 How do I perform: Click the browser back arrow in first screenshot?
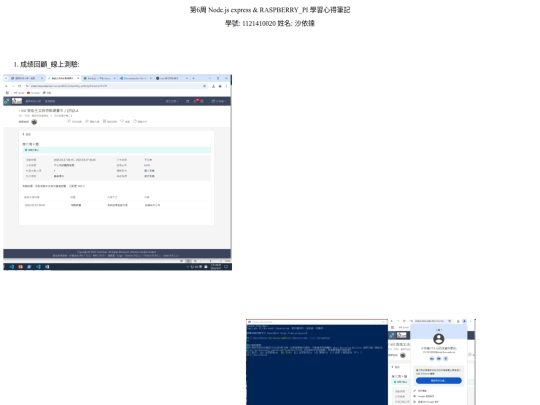point(6,86)
